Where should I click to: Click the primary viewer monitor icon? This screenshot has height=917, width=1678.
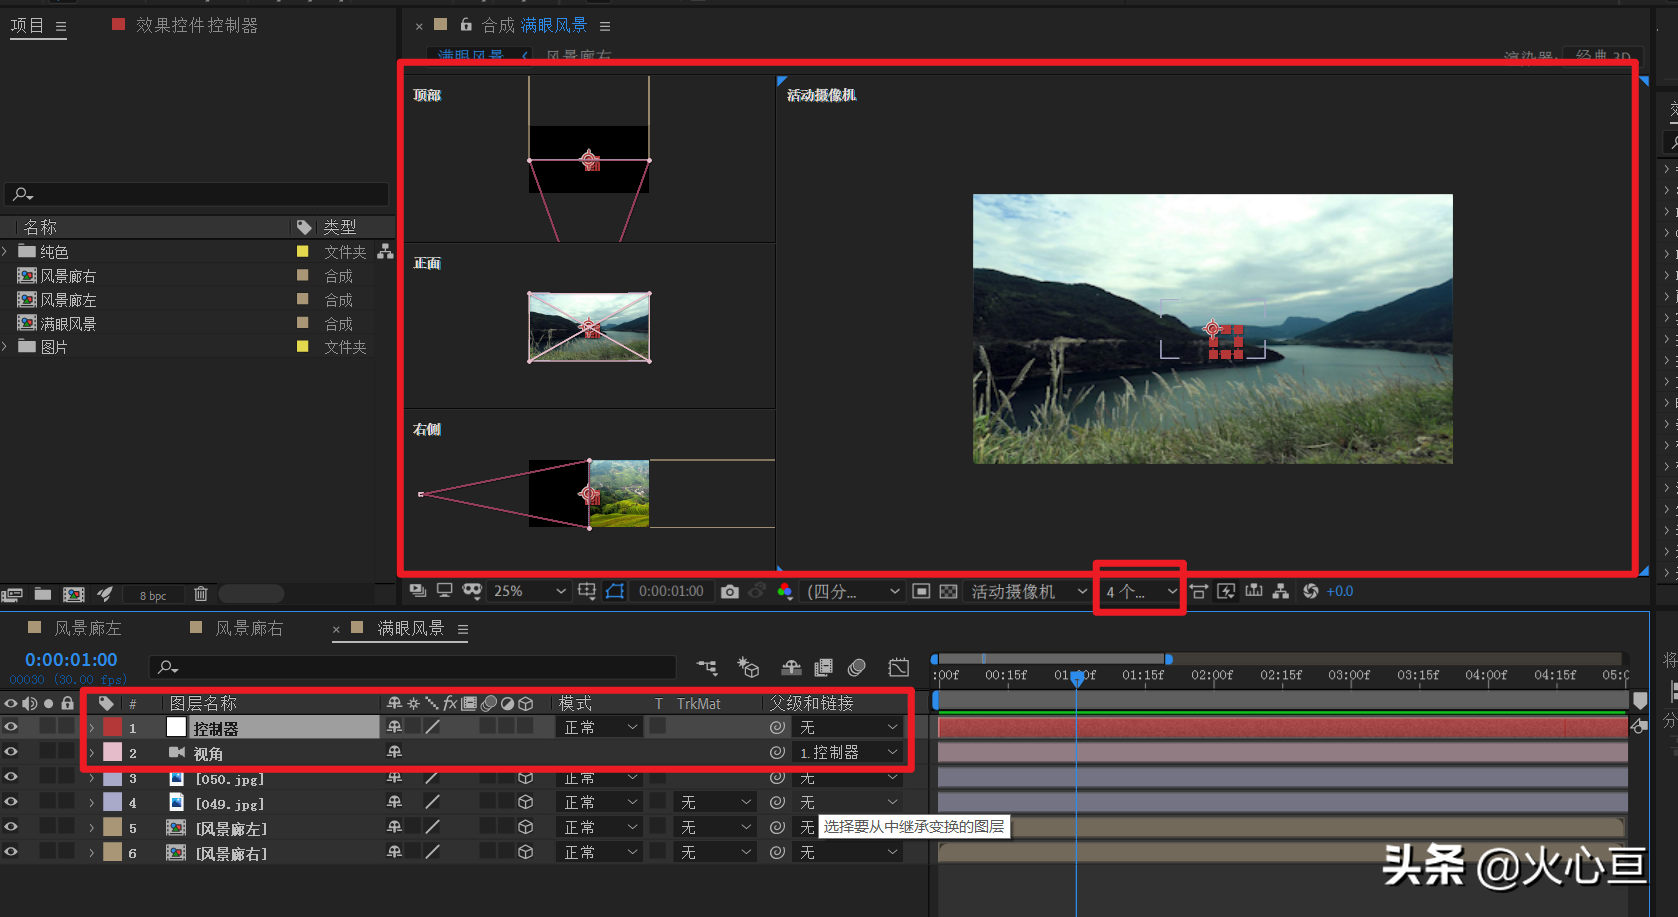pos(445,591)
